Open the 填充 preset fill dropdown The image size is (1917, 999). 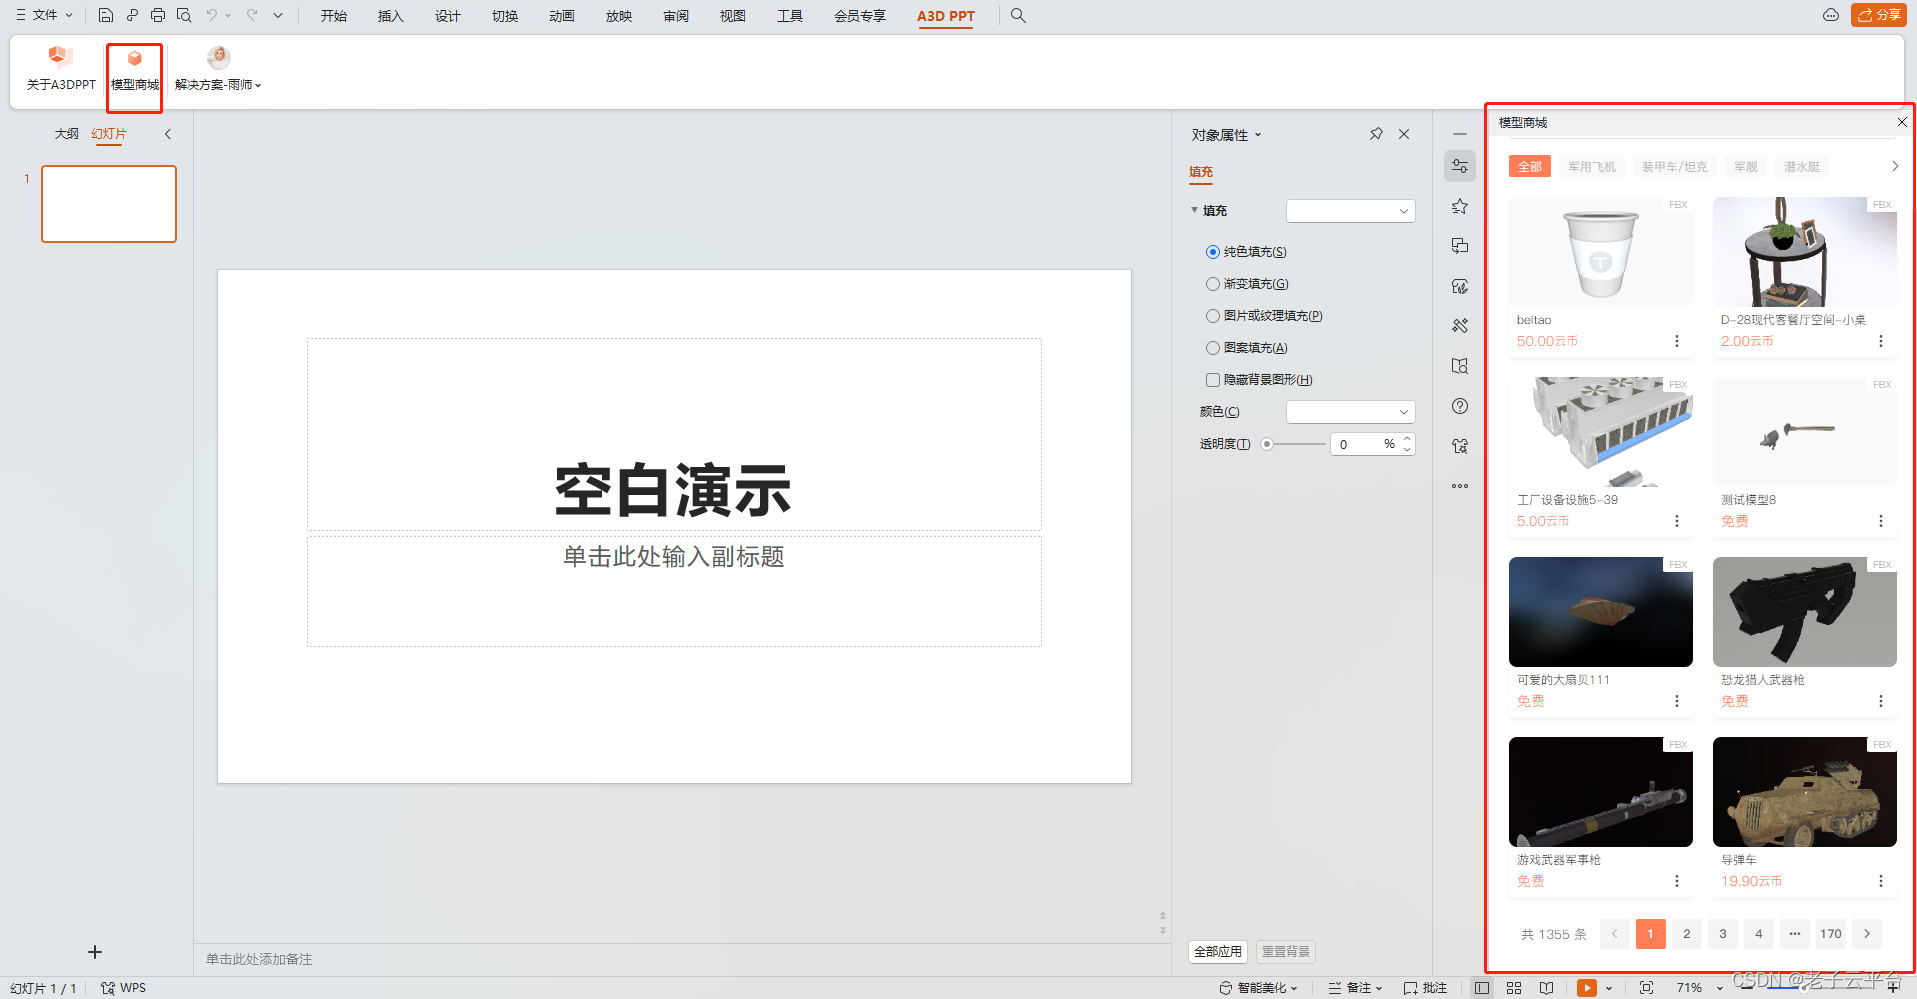(1350, 211)
